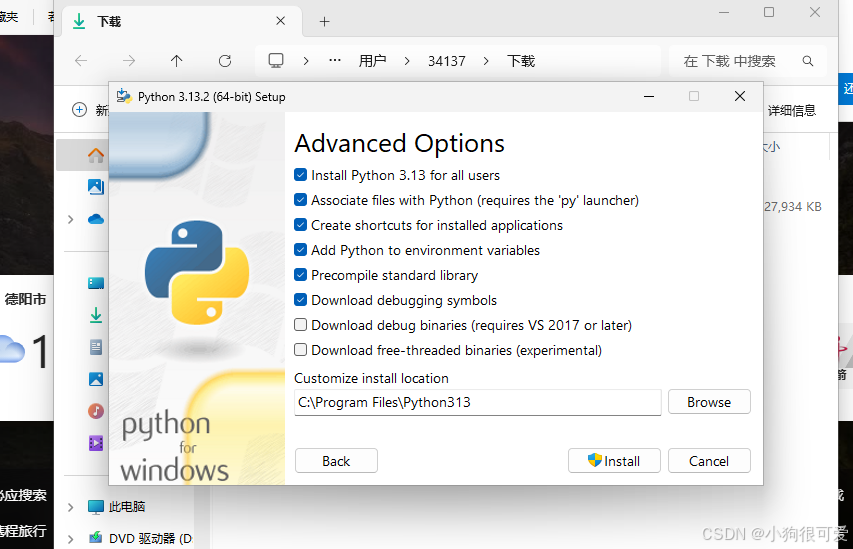Open Desktop folder in Explorer sidebar

coord(96,283)
